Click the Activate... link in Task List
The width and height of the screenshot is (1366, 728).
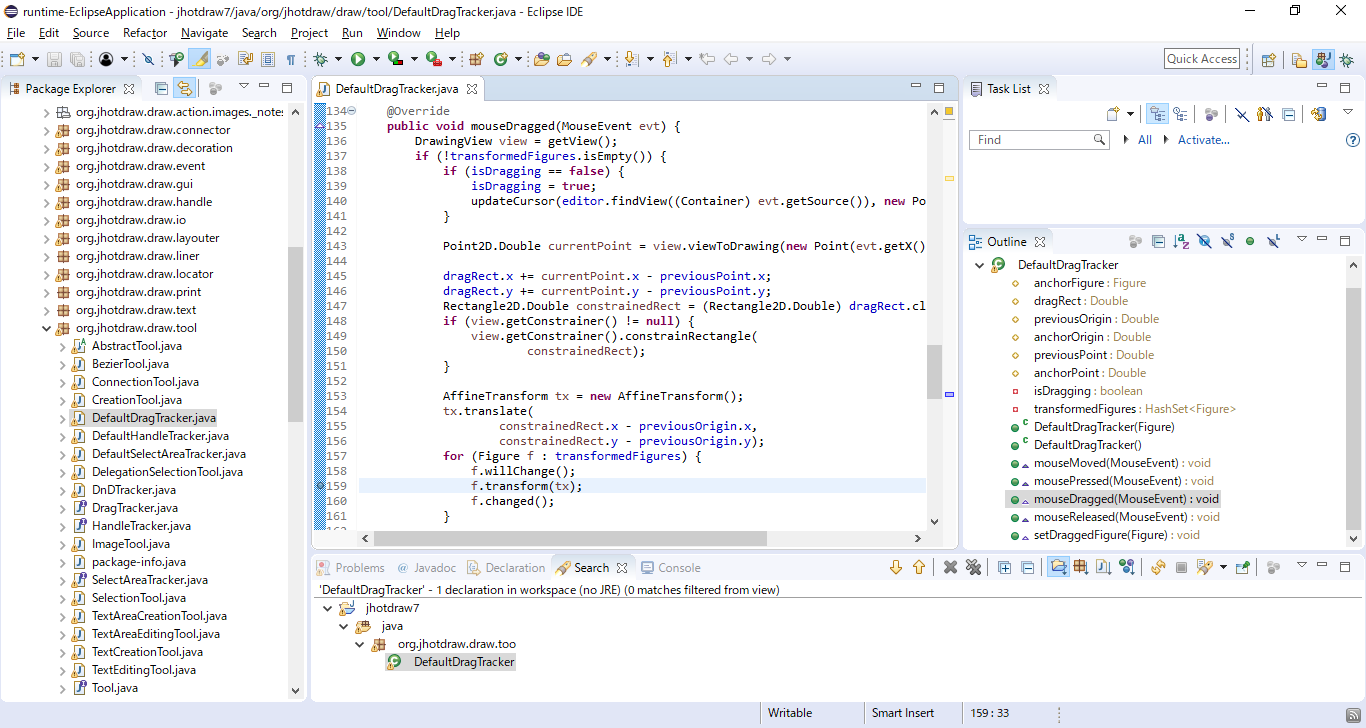1203,140
